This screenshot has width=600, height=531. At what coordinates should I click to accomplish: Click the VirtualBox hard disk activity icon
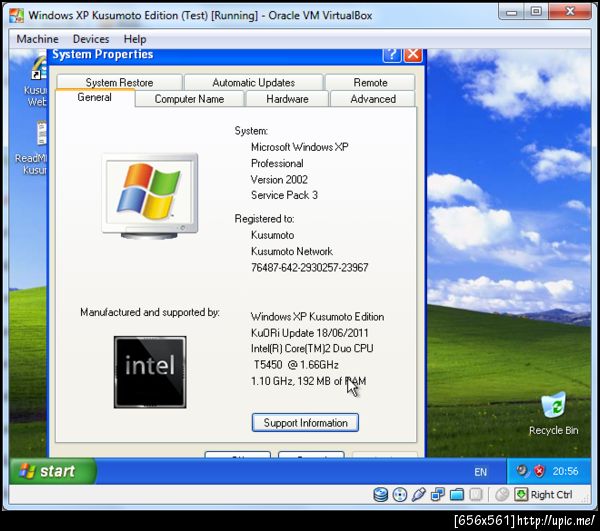(380, 495)
